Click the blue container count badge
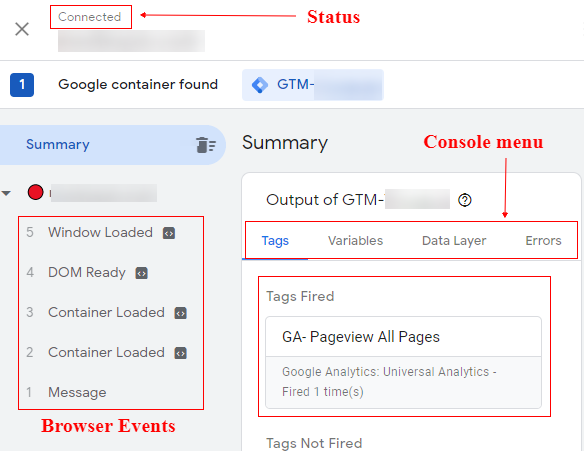584x451 pixels. 22,85
